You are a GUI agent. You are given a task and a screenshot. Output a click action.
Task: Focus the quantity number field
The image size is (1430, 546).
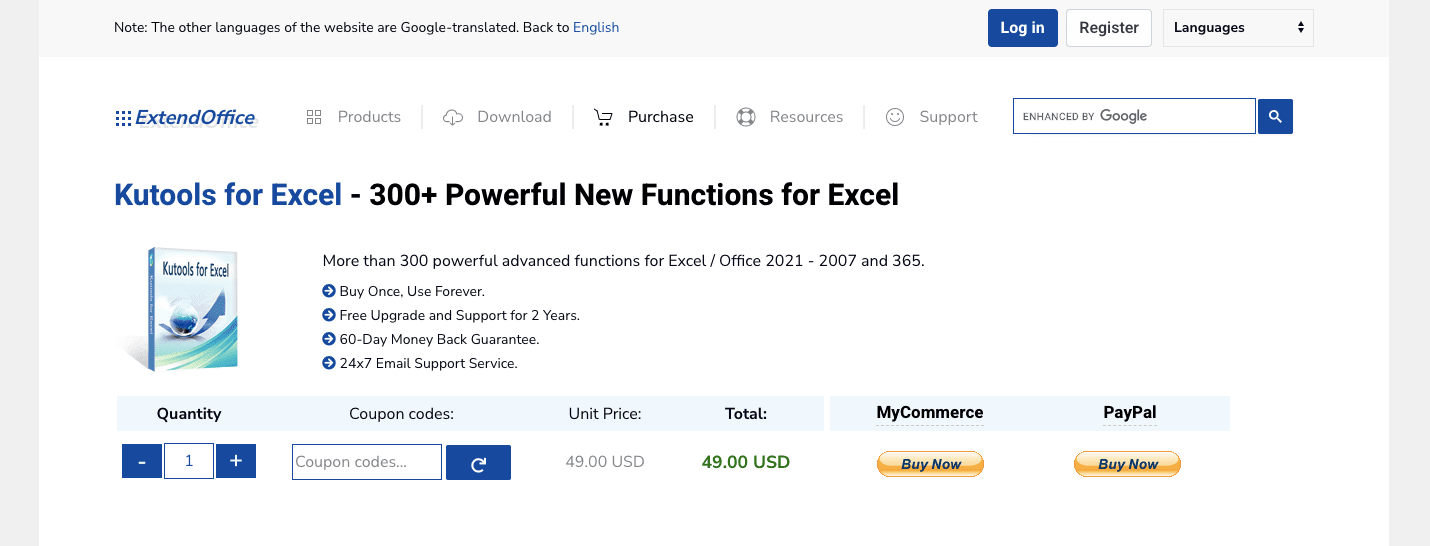(189, 461)
